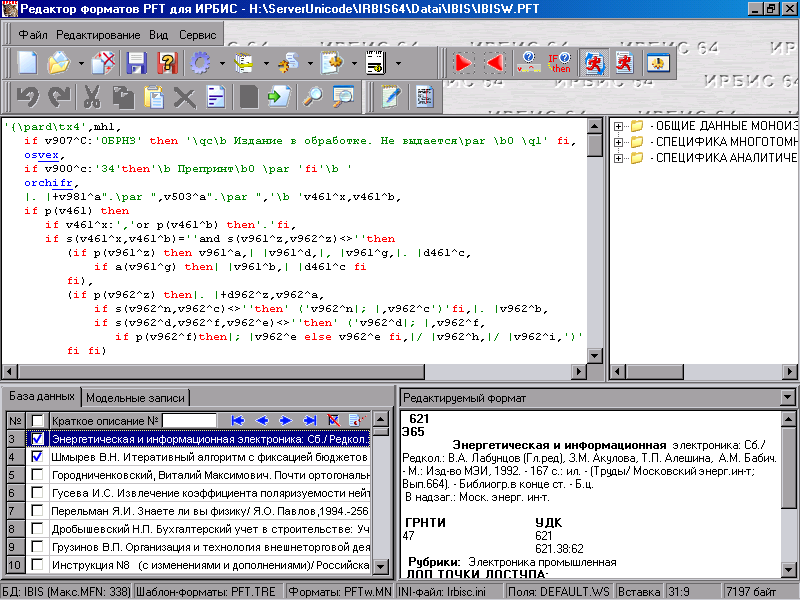800x600 pixels.
Task: Click the Paste clipboard icon
Action: pyautogui.click(x=153, y=97)
